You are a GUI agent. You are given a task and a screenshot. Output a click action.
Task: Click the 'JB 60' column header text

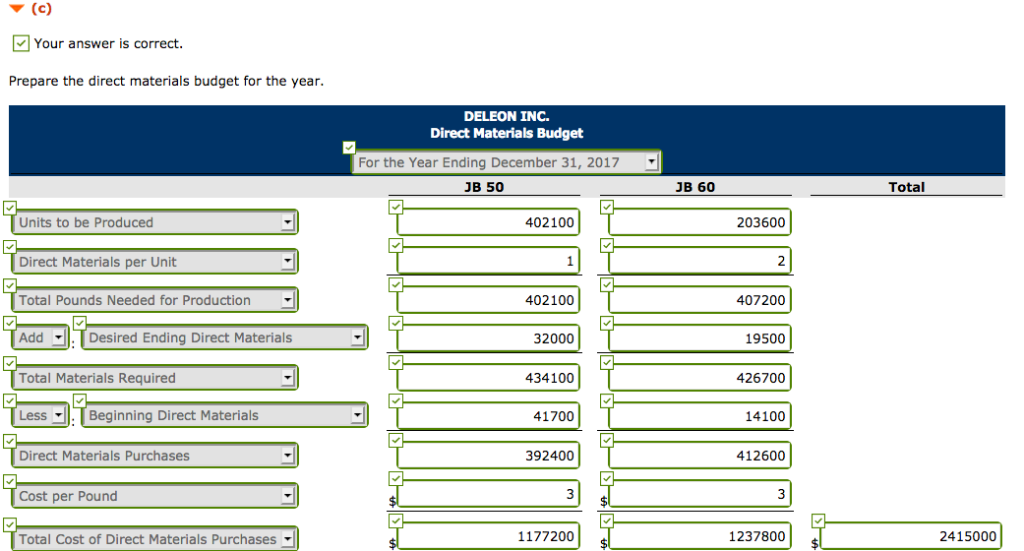(695, 187)
